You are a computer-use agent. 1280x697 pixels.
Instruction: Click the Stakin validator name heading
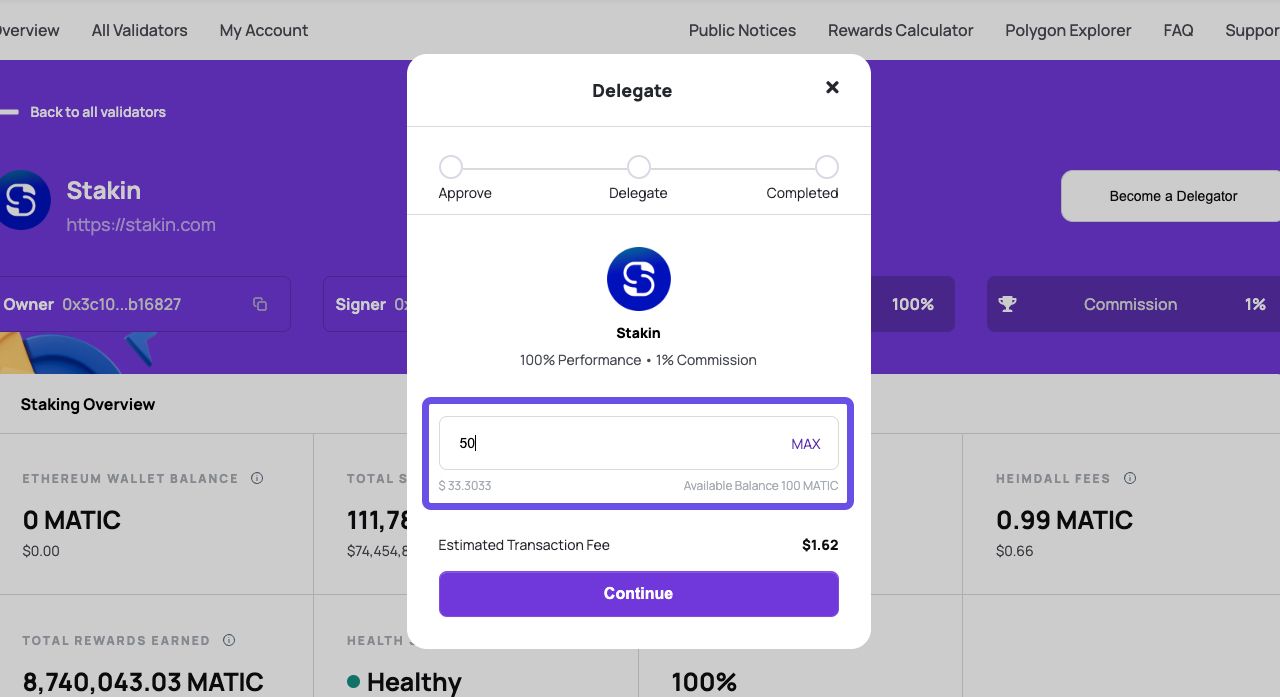[x=104, y=190]
